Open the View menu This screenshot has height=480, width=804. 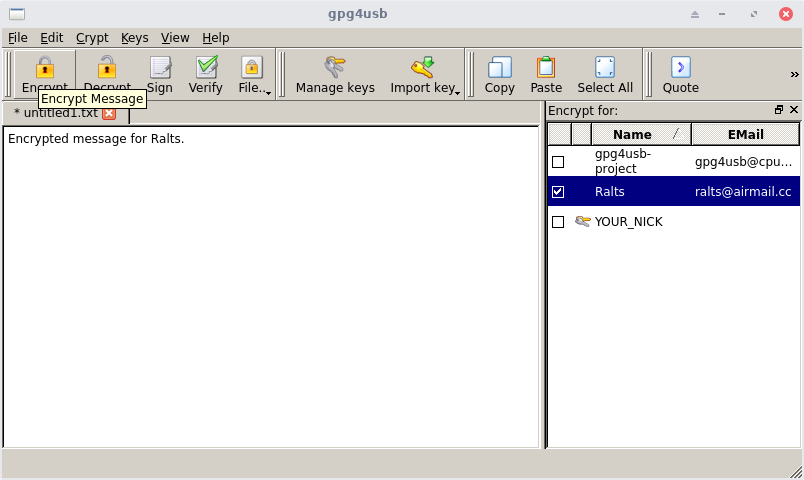tap(175, 38)
